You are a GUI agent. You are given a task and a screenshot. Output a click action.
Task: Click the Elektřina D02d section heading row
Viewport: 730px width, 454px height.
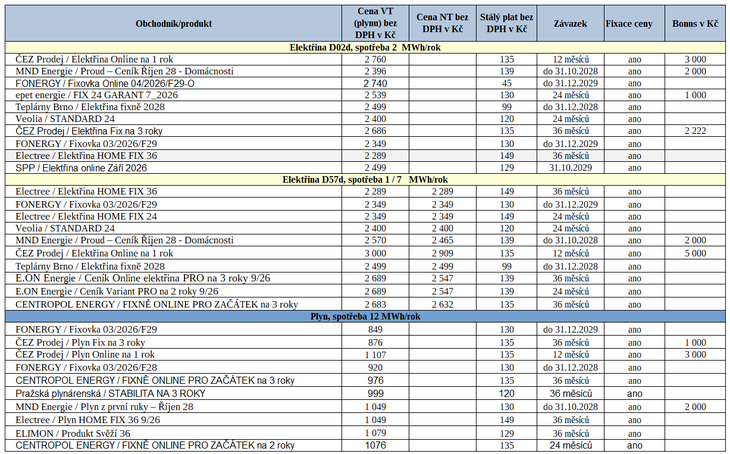(365, 47)
